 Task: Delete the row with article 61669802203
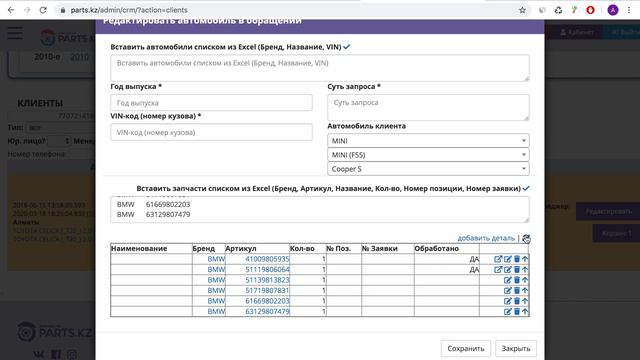click(517, 301)
